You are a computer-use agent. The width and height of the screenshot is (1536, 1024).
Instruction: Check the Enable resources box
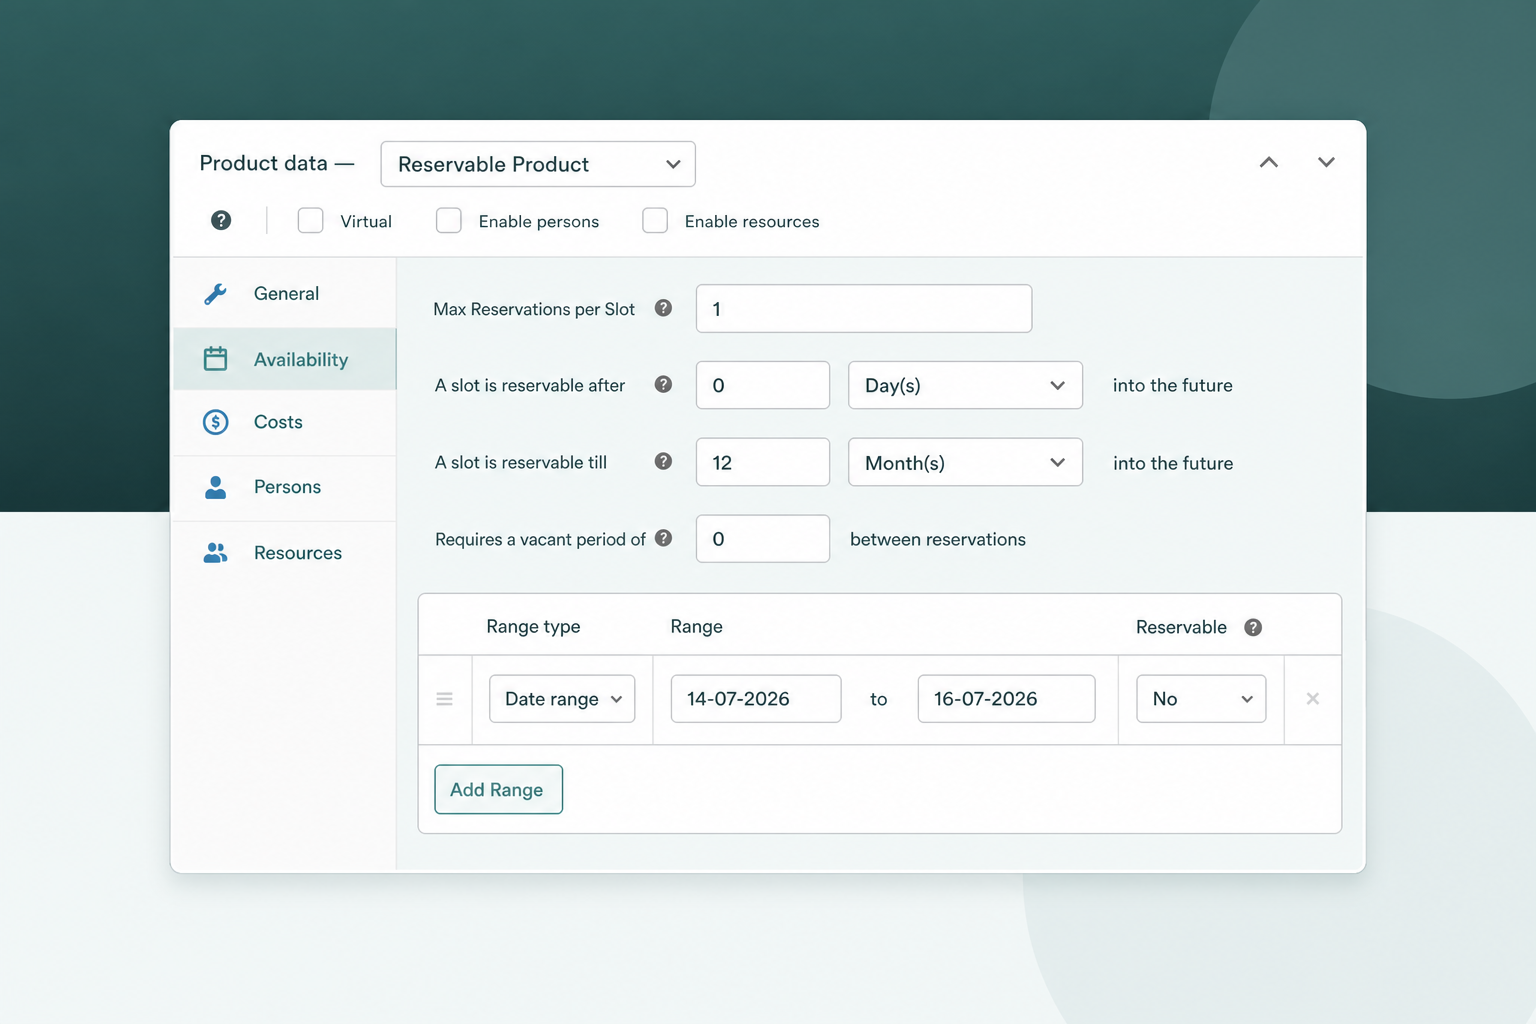click(x=655, y=221)
